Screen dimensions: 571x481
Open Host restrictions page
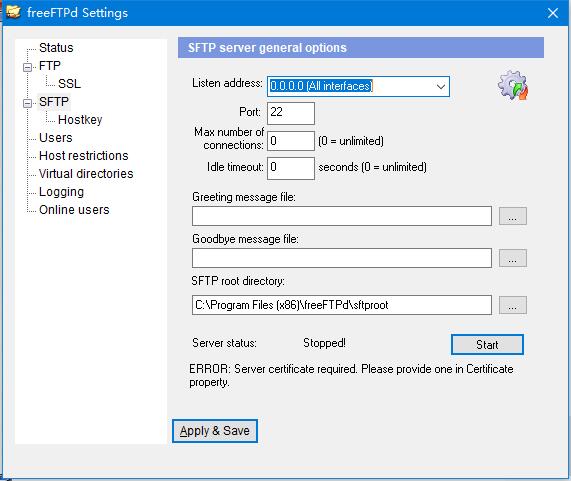[x=83, y=155]
